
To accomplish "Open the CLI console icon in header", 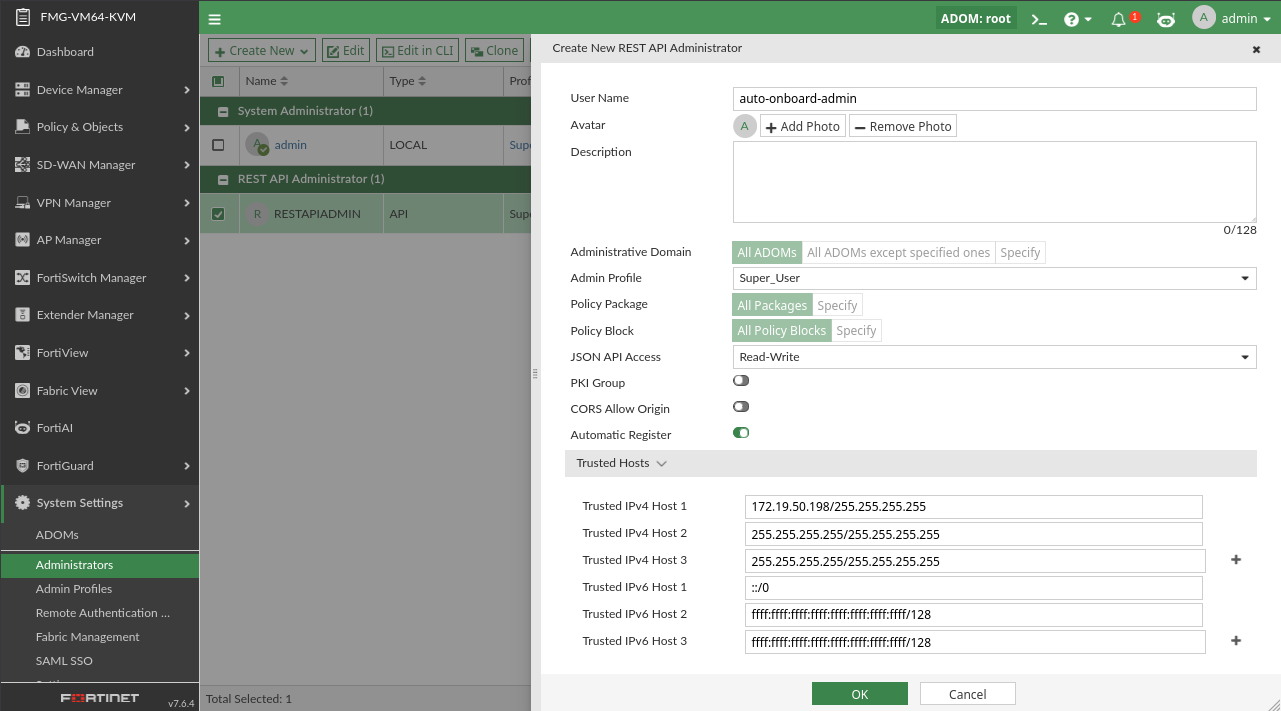I will click(x=1039, y=19).
